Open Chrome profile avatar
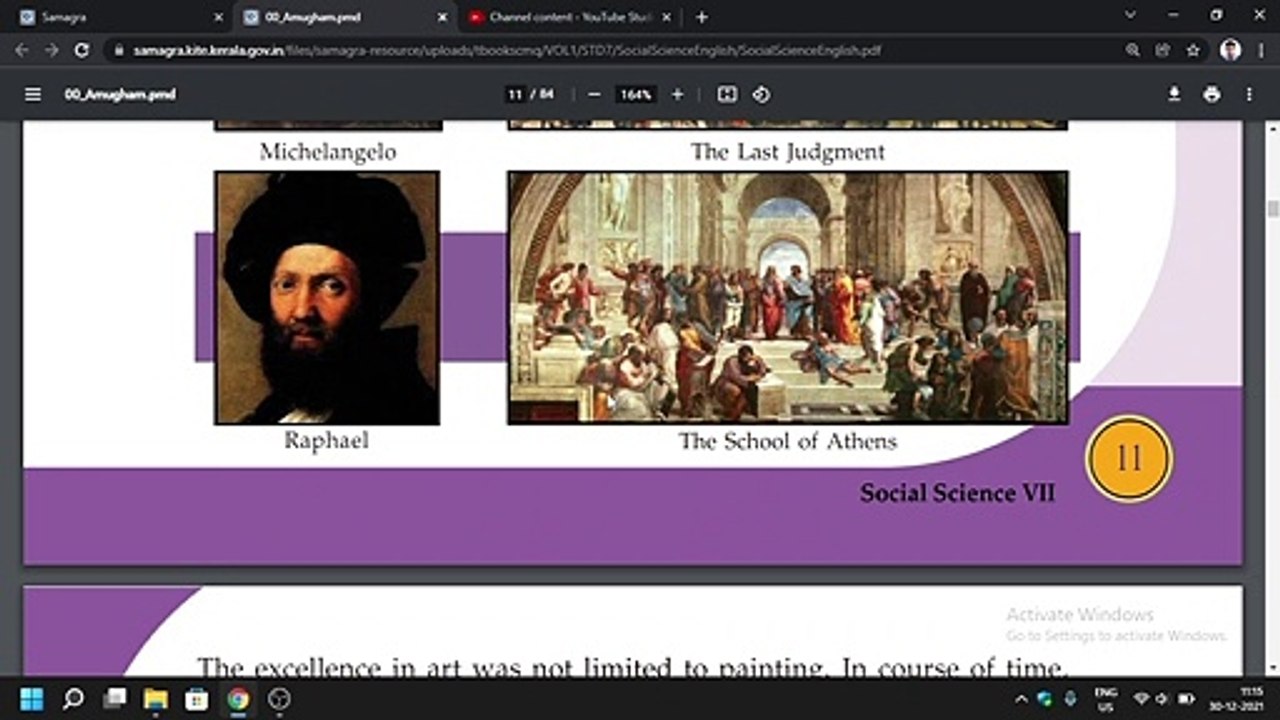Screen dimensions: 1280x720 [x=1231, y=50]
